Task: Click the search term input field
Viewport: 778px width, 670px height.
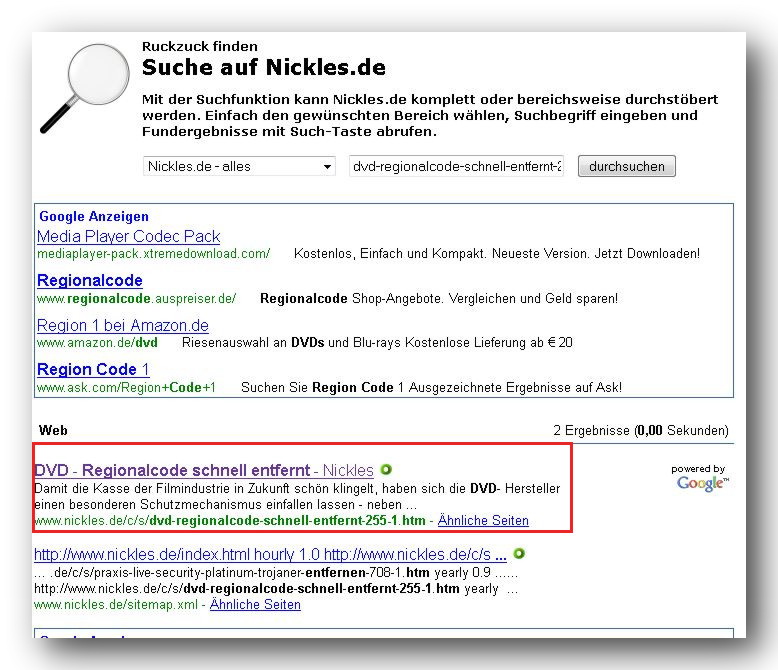Action: [x=456, y=166]
